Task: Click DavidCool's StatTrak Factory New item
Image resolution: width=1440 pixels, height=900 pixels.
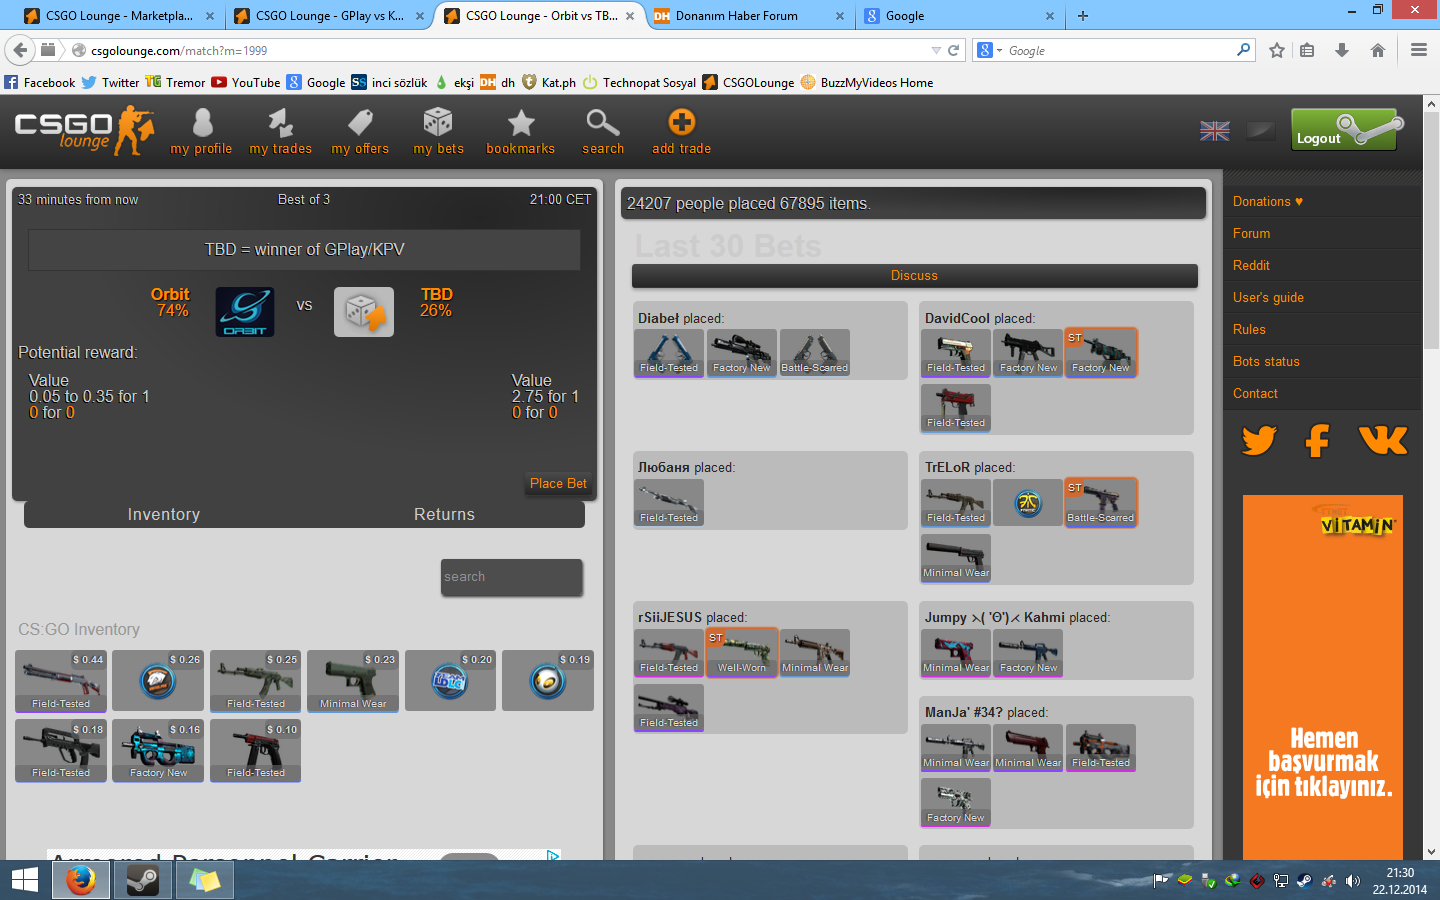Action: (x=1101, y=352)
